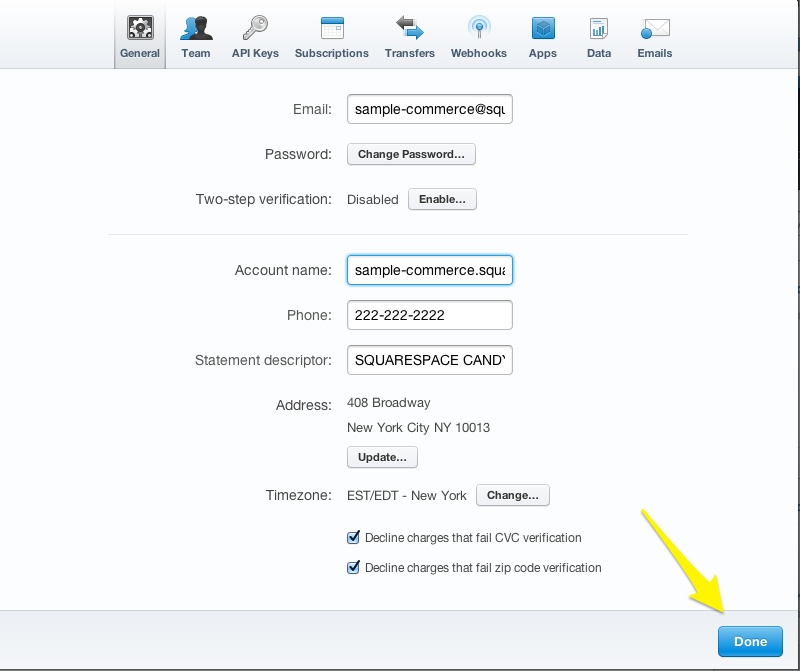
Task: Open the Team settings icon
Action: tap(196, 28)
